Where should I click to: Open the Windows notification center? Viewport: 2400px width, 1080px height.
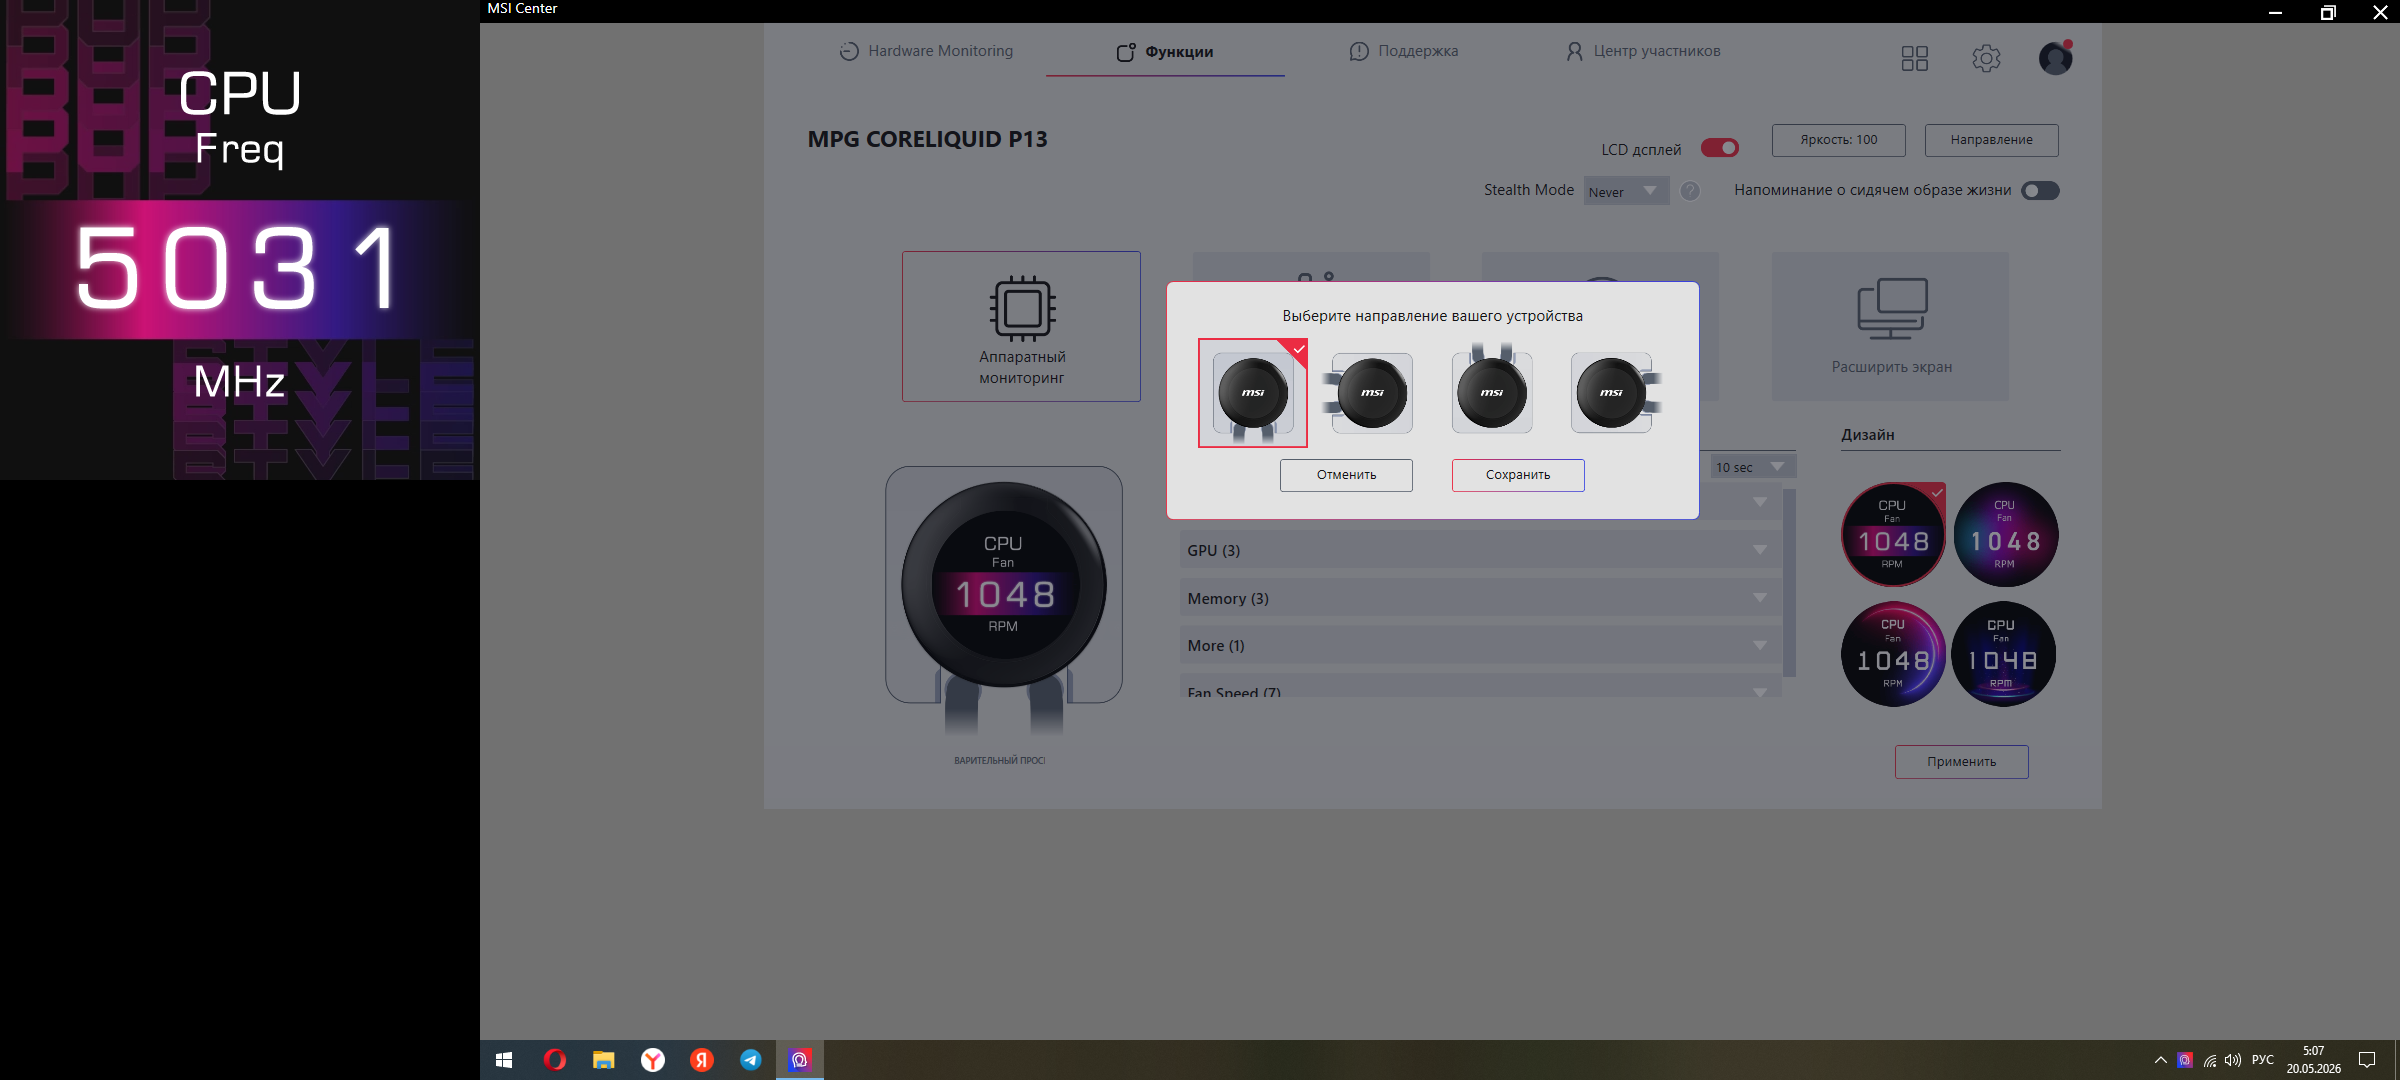click(2367, 1060)
